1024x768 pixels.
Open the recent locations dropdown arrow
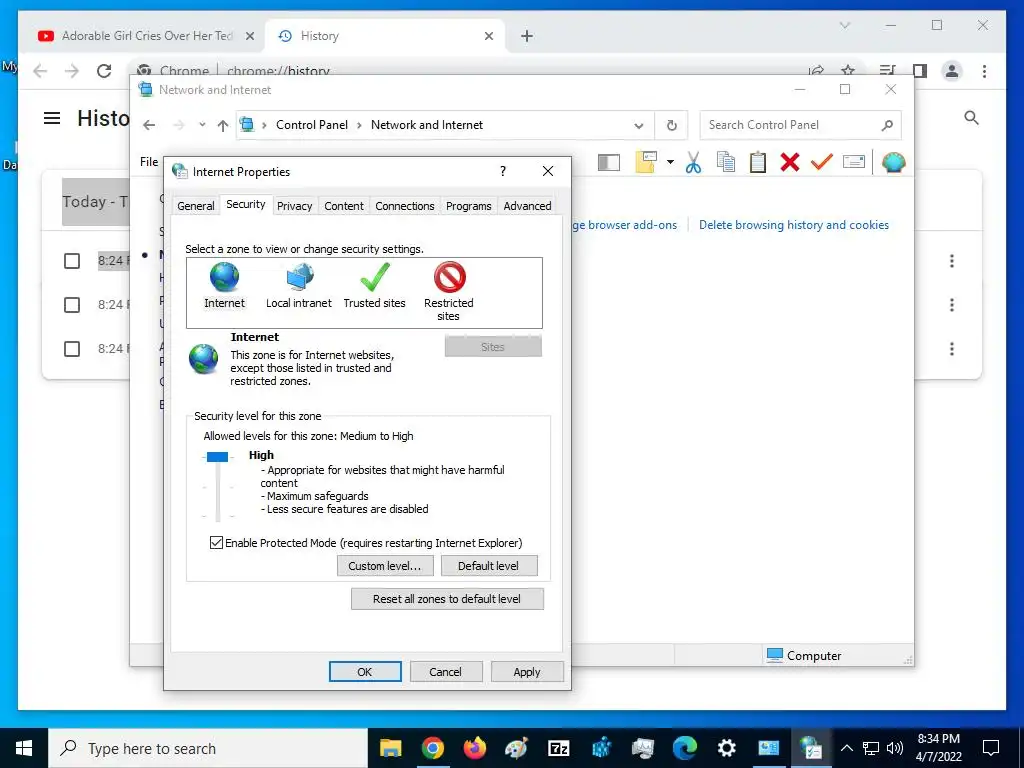(x=202, y=125)
